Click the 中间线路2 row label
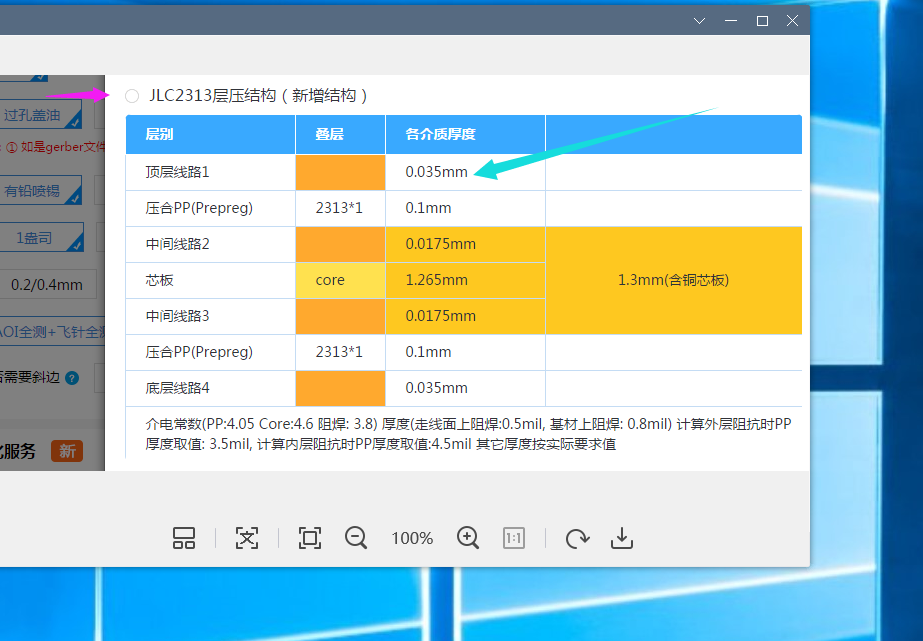 click(177, 244)
